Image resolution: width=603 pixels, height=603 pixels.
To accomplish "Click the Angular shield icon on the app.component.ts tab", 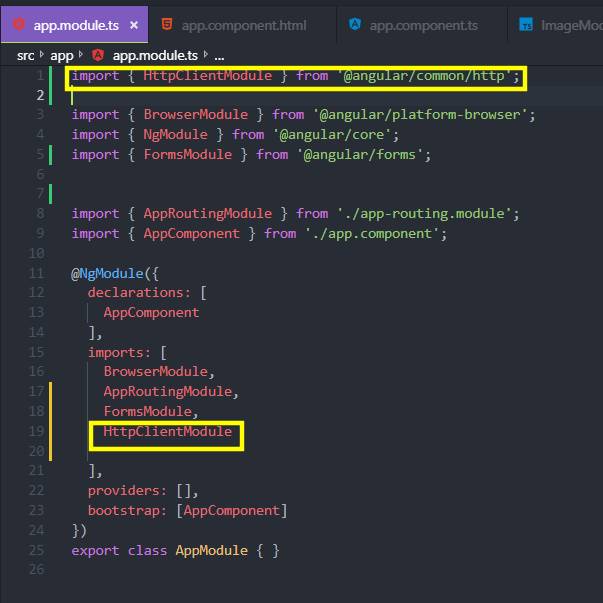I will click(x=355, y=24).
